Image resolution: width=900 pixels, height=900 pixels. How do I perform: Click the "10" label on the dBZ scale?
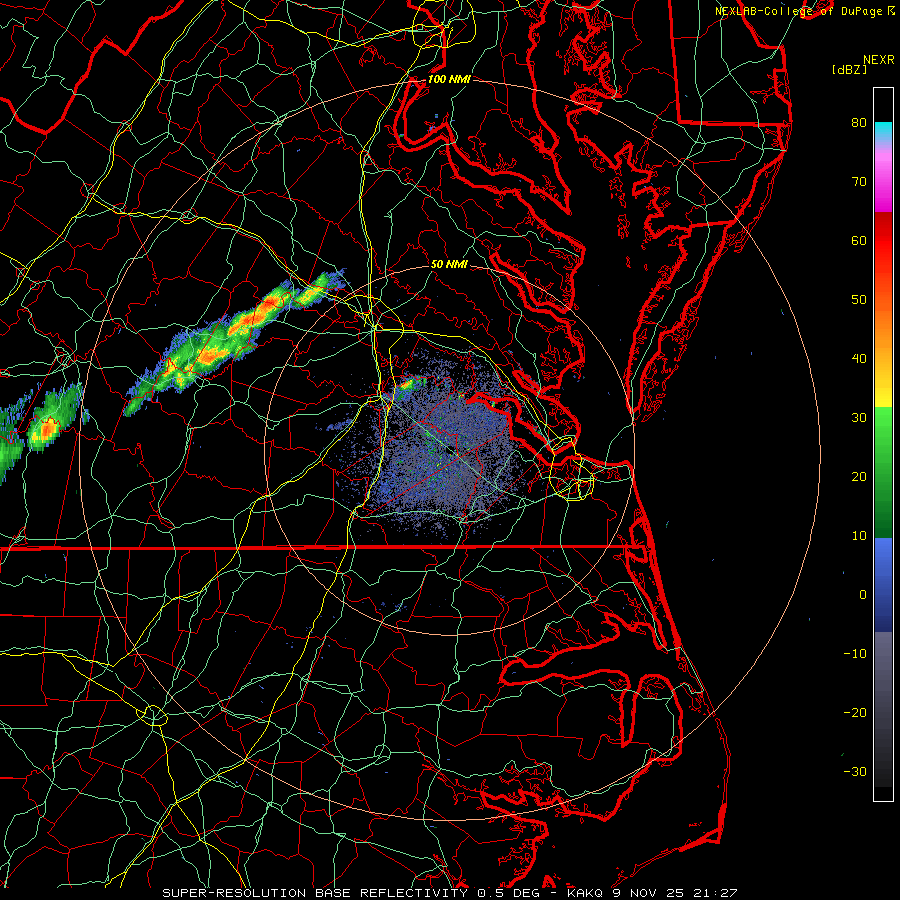859,536
